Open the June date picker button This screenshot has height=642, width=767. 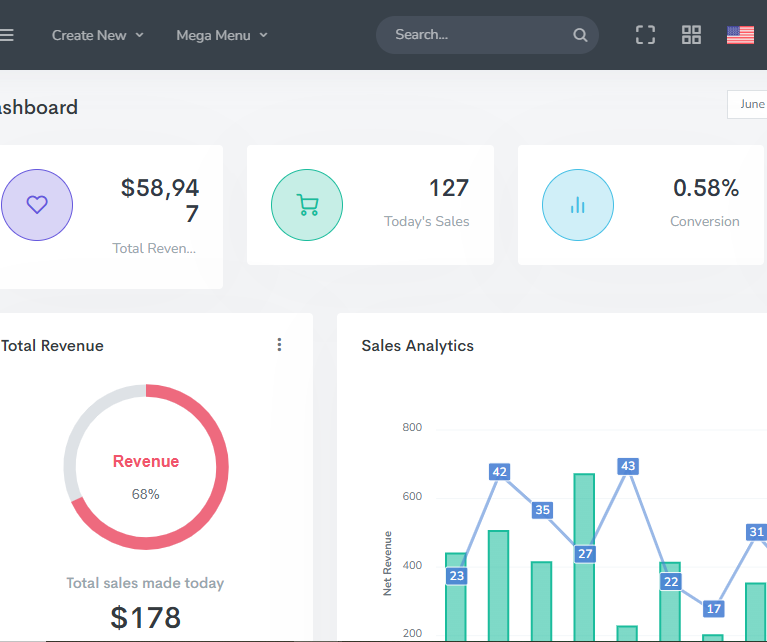point(750,104)
